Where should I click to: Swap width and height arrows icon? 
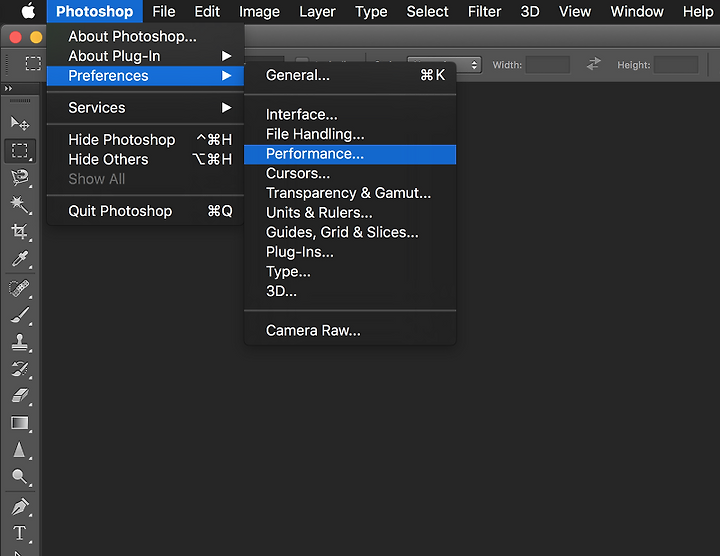(x=593, y=64)
